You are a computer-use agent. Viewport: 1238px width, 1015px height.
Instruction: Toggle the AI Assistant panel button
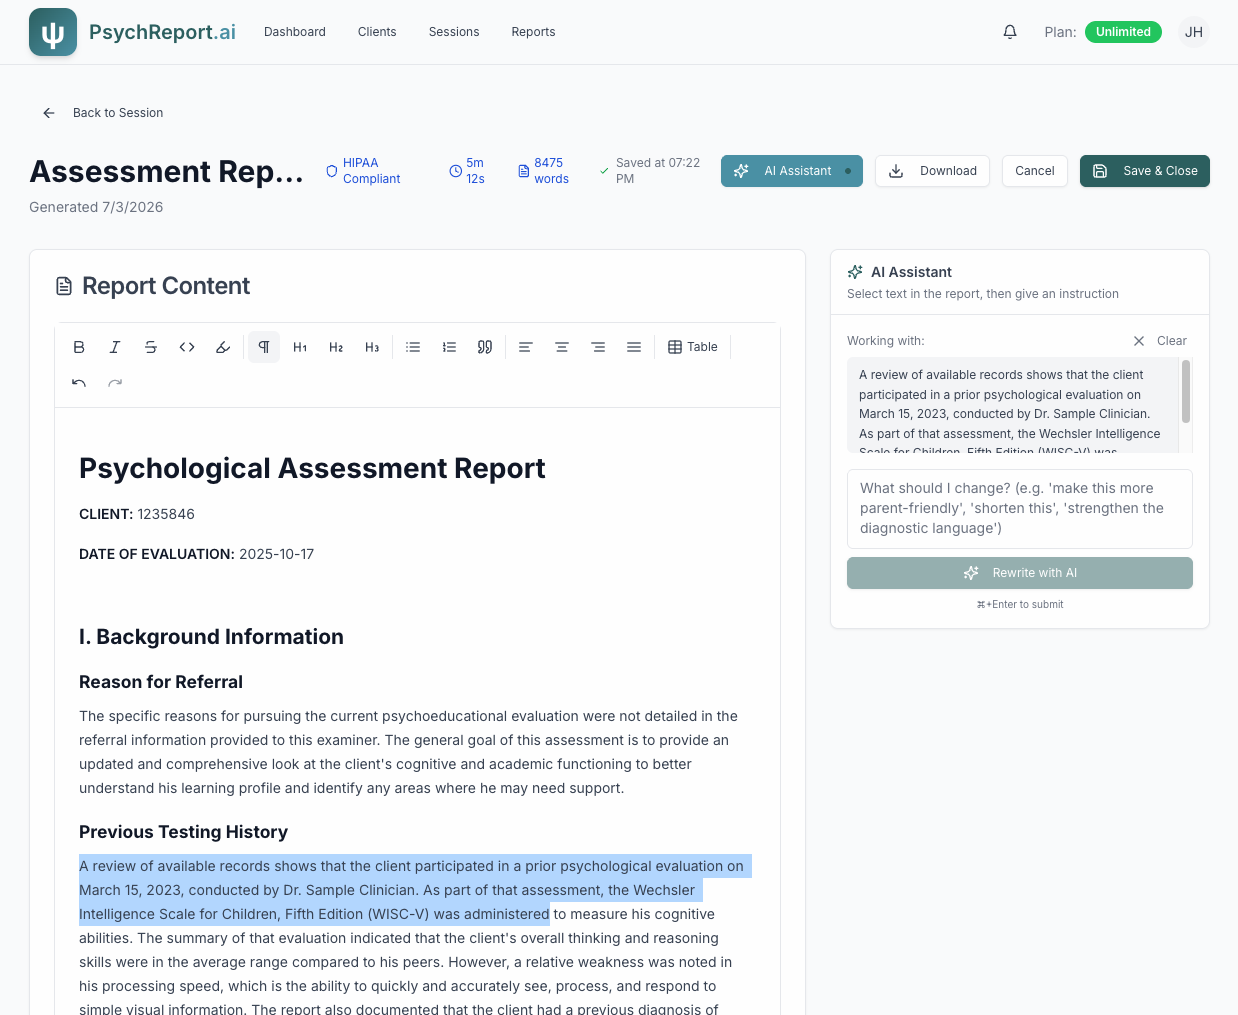pyautogui.click(x=792, y=171)
